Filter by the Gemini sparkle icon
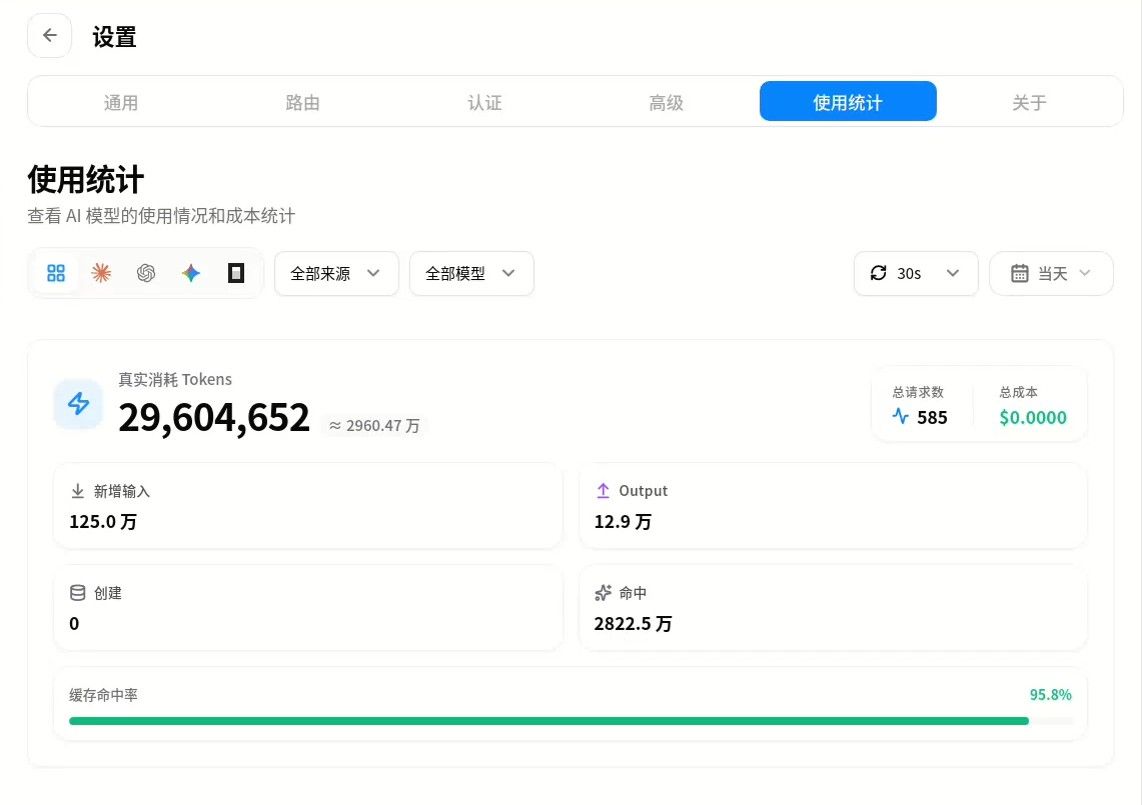Image resolution: width=1142 pixels, height=805 pixels. 191,273
